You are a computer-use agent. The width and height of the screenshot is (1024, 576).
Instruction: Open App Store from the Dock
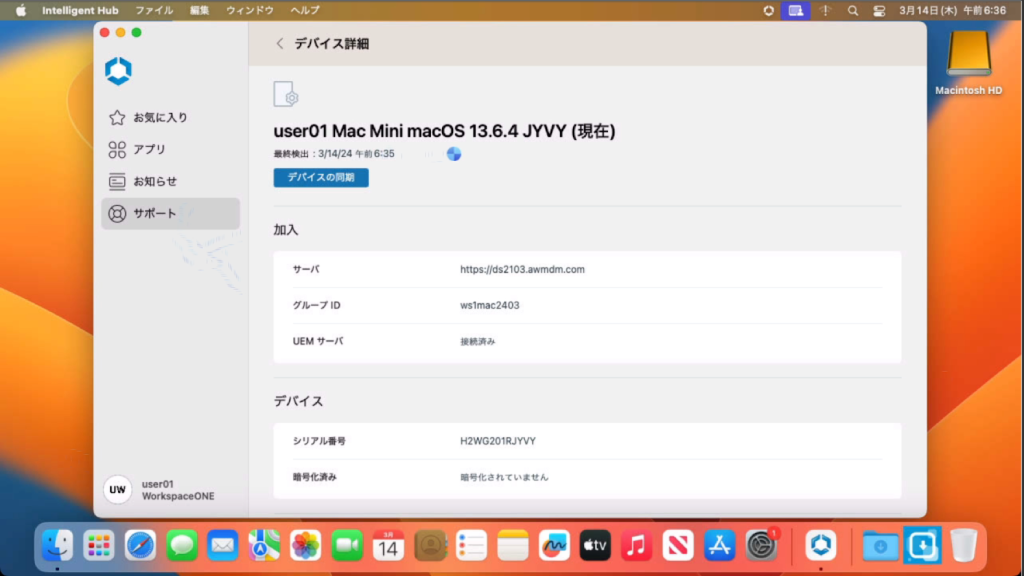point(719,545)
